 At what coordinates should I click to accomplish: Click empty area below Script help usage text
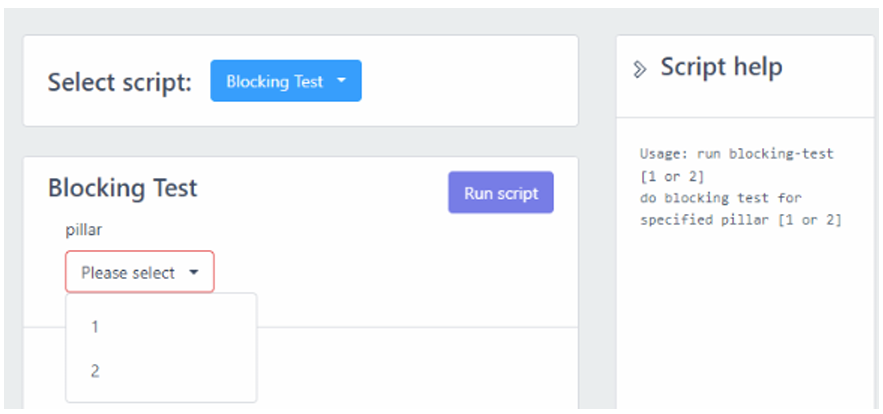point(744,320)
